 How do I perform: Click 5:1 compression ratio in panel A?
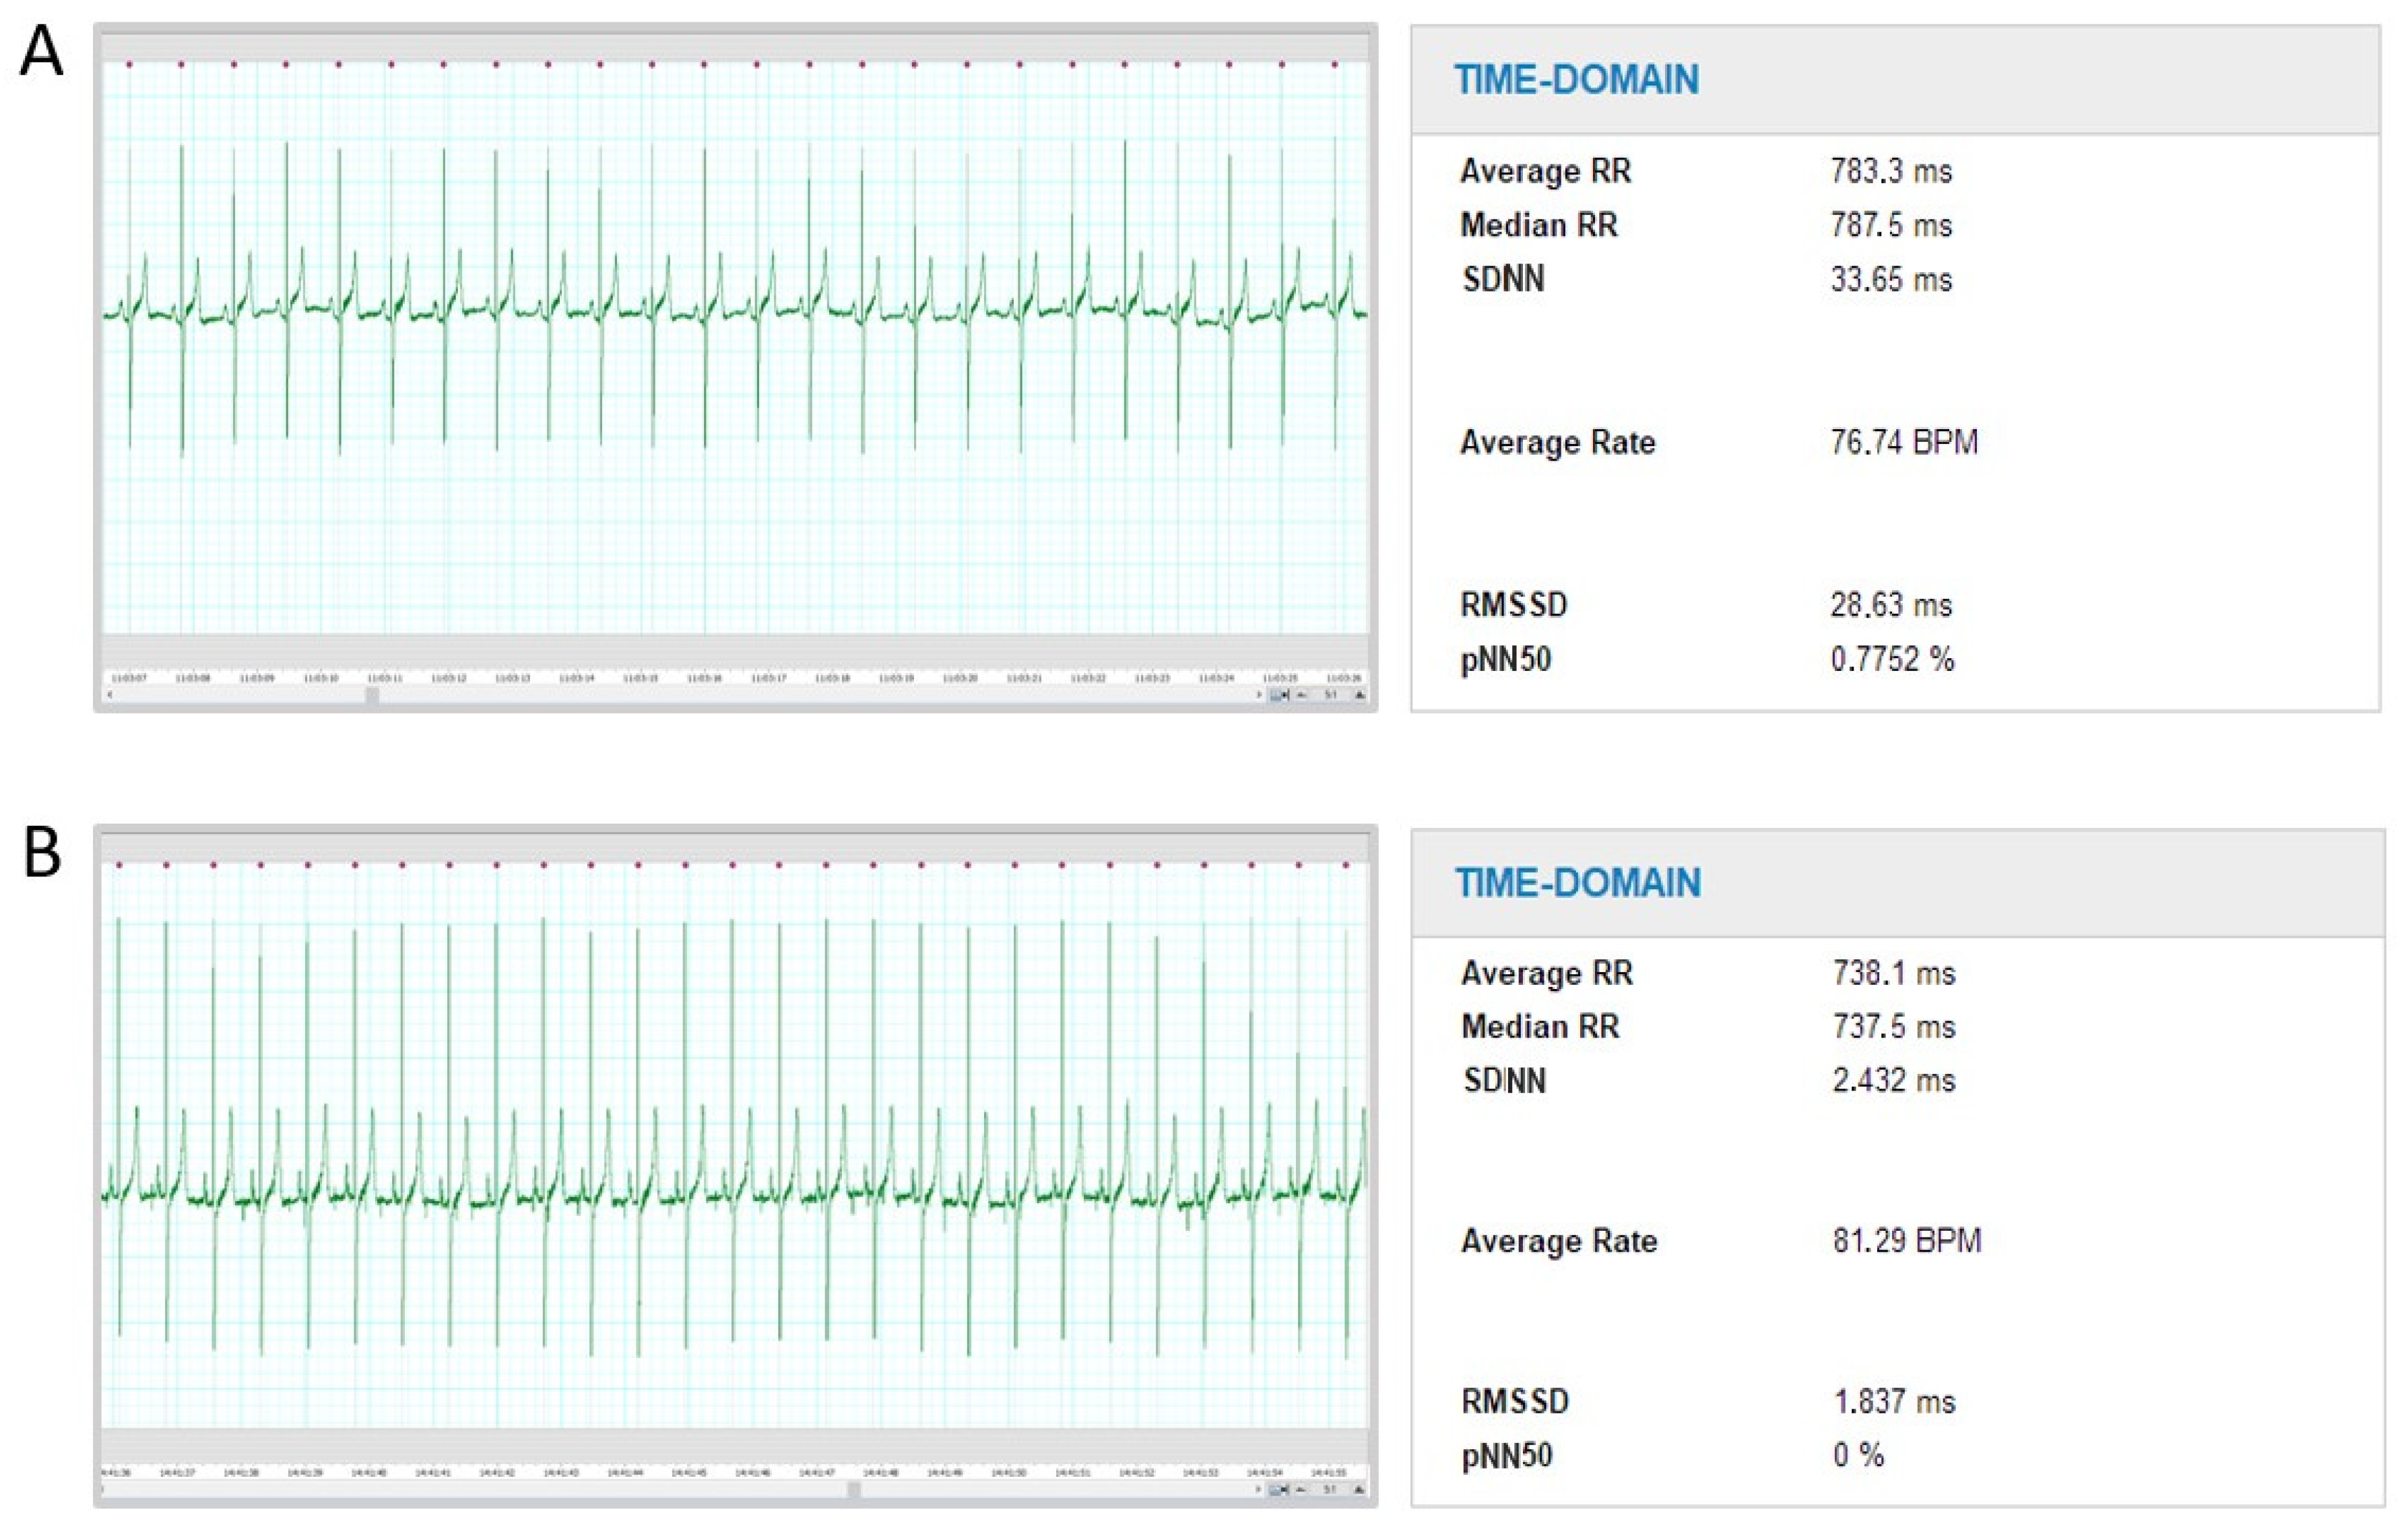1331,695
